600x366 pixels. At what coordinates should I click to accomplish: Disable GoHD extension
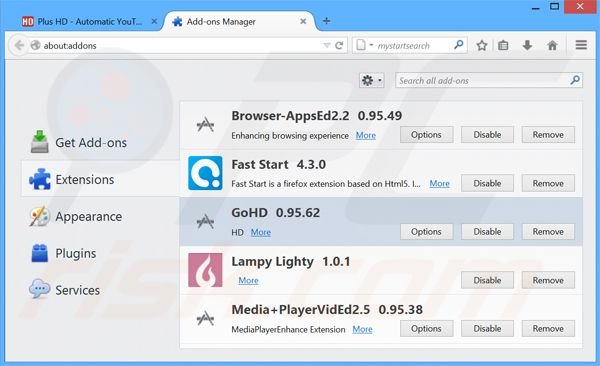[487, 232]
